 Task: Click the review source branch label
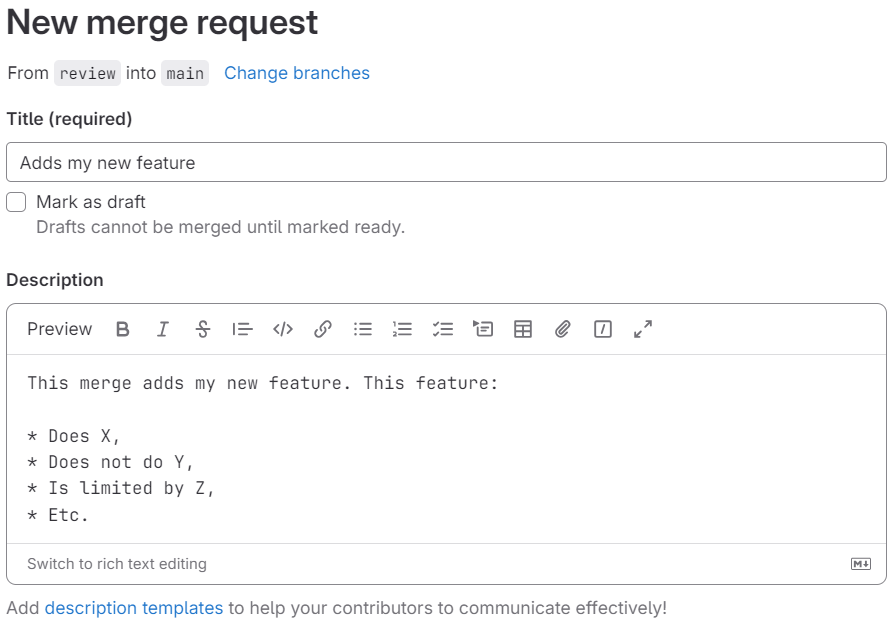(87, 73)
